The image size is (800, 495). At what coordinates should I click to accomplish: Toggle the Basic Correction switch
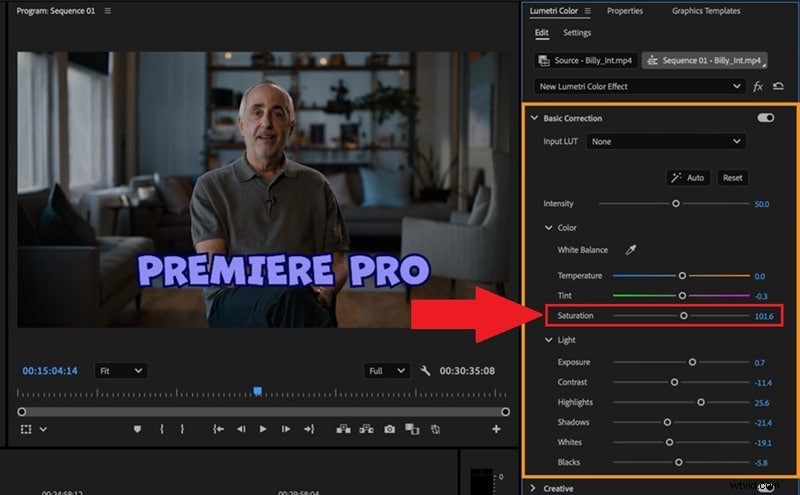coord(766,118)
